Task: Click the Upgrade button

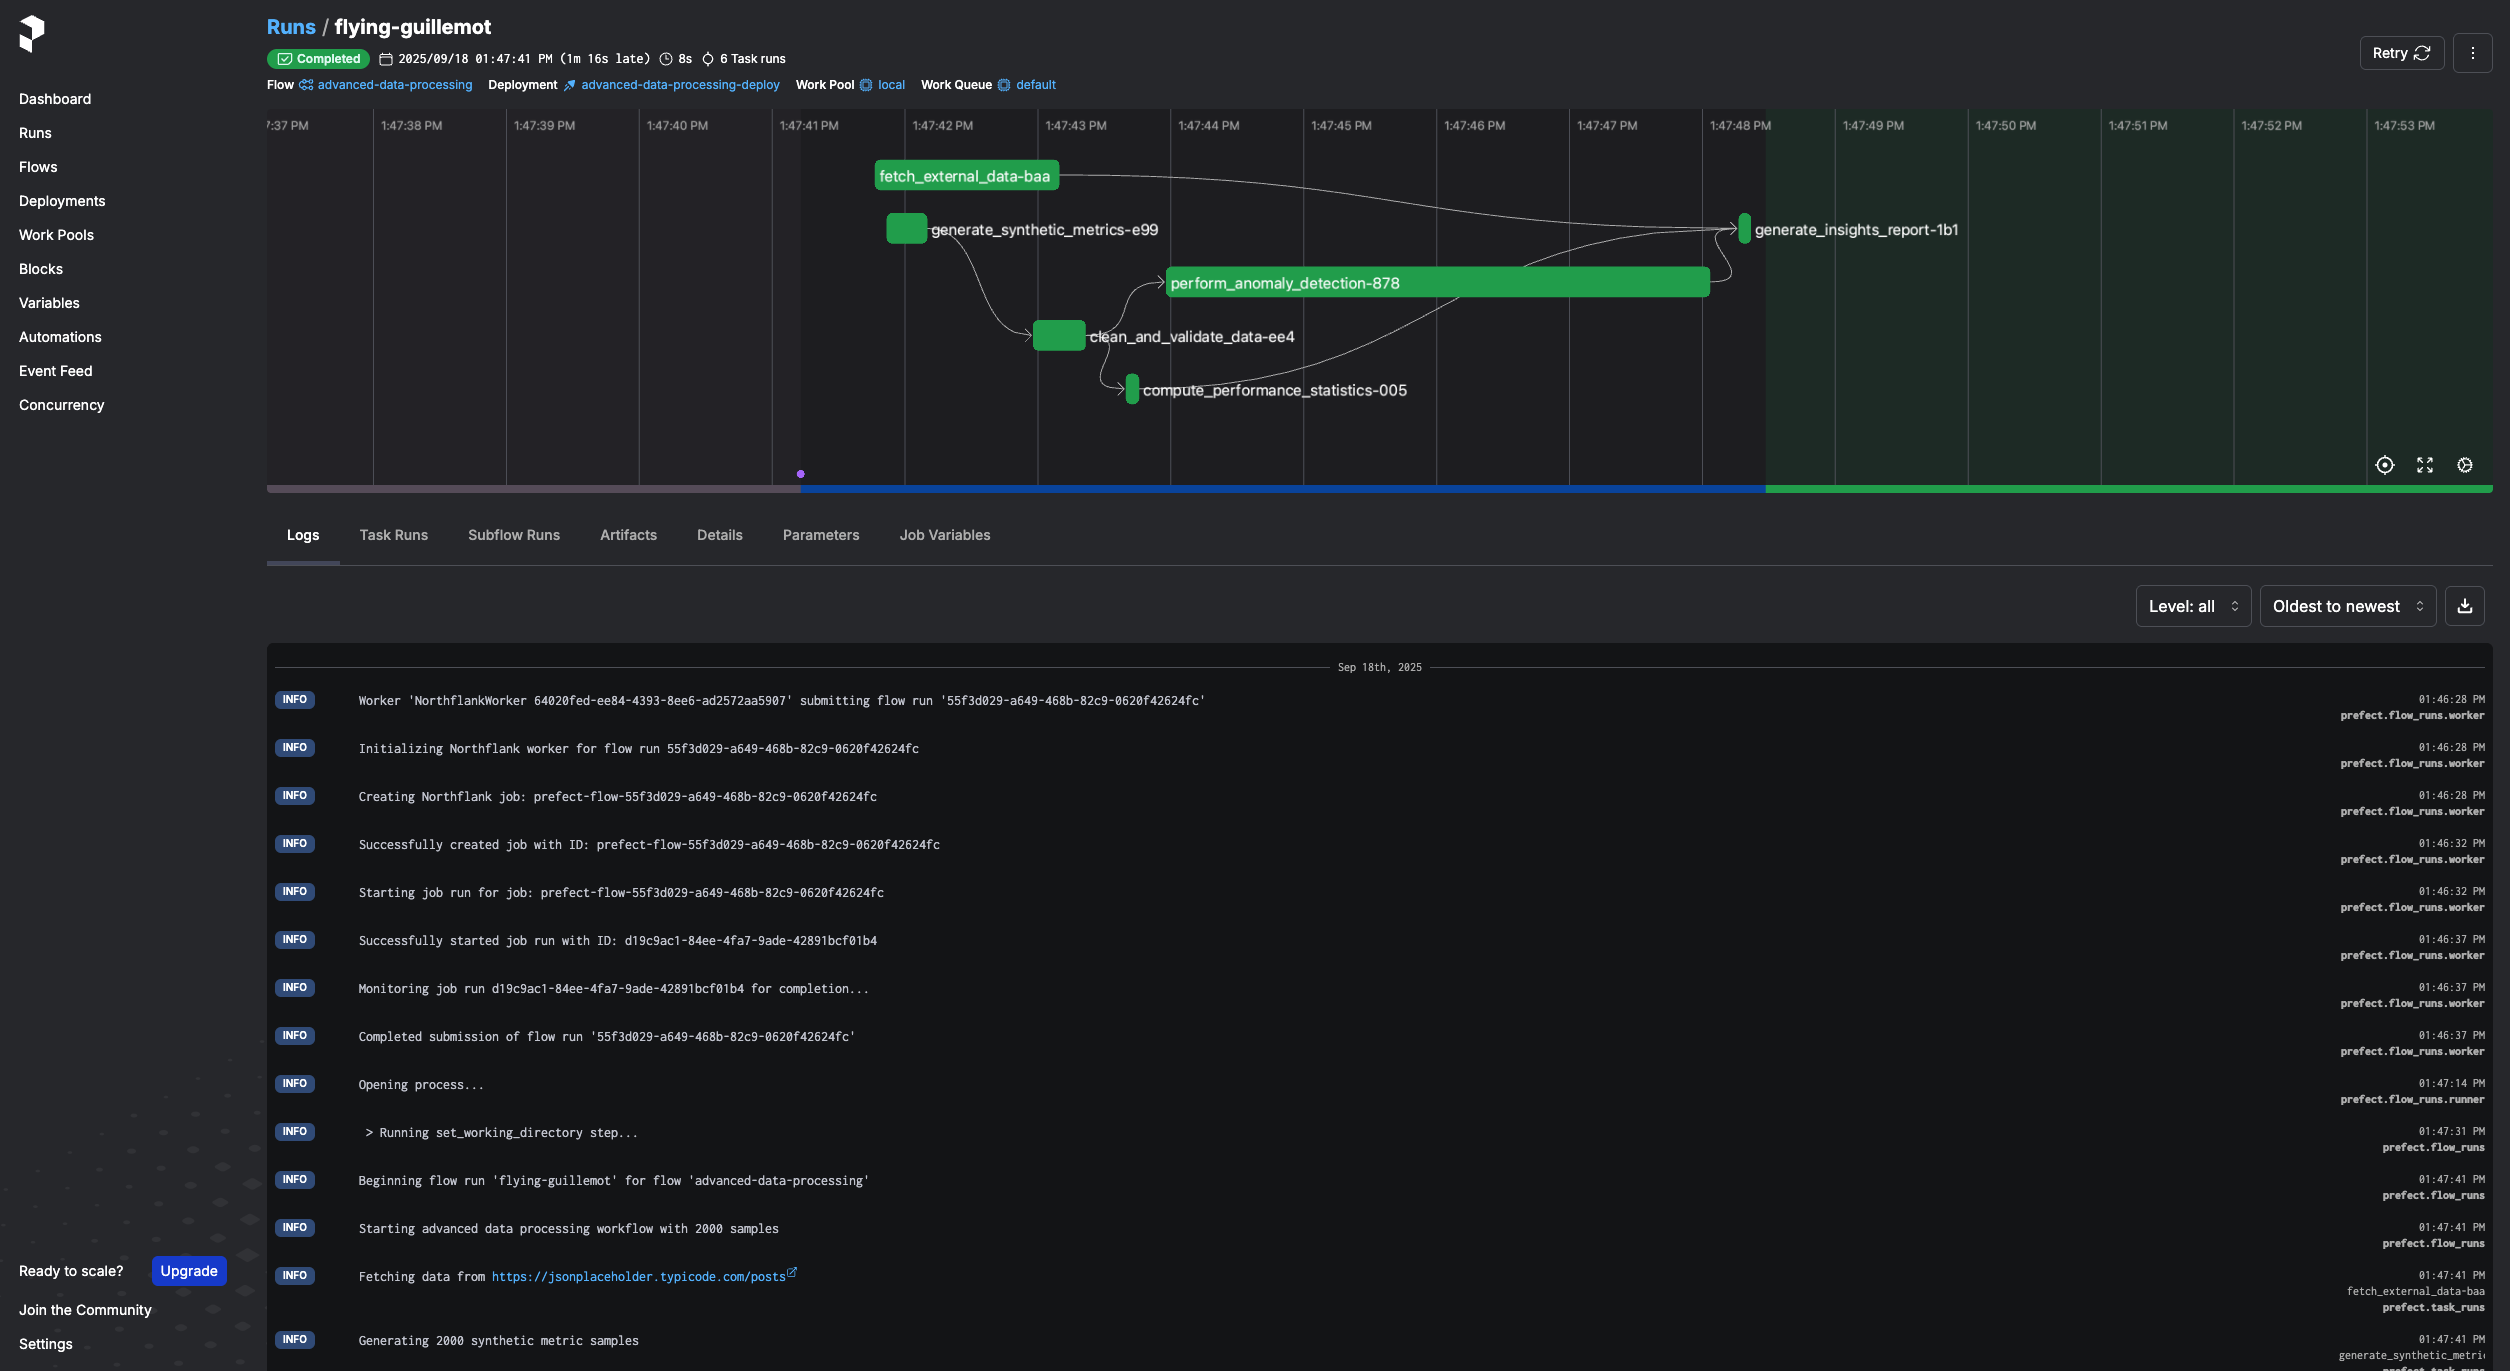Action: [x=189, y=1271]
